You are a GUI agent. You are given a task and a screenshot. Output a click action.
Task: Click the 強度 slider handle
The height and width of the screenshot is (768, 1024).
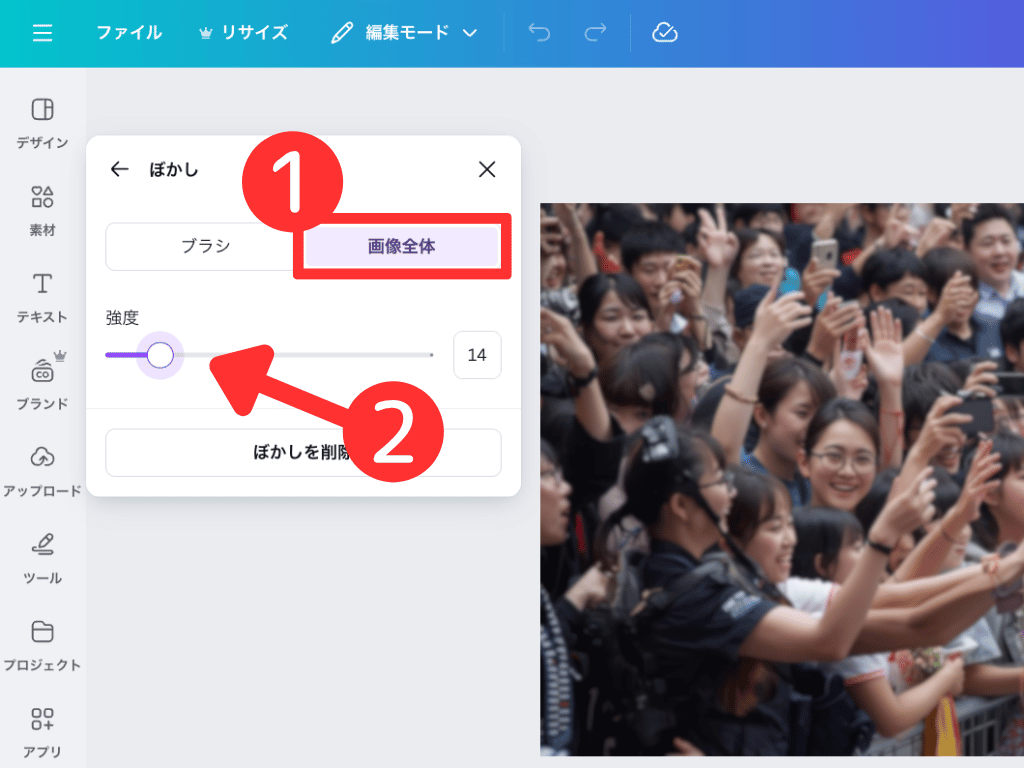pos(160,355)
